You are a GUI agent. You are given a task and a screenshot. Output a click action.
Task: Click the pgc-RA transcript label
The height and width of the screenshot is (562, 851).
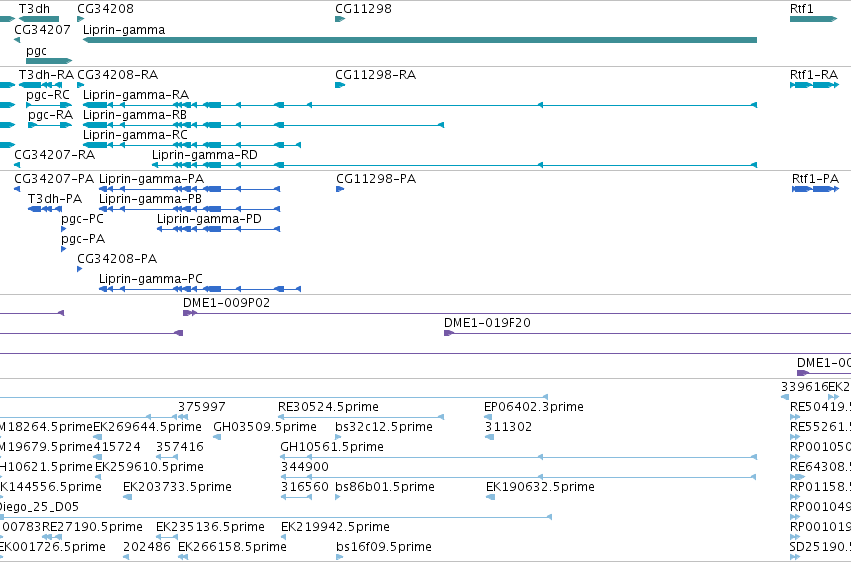[50, 115]
